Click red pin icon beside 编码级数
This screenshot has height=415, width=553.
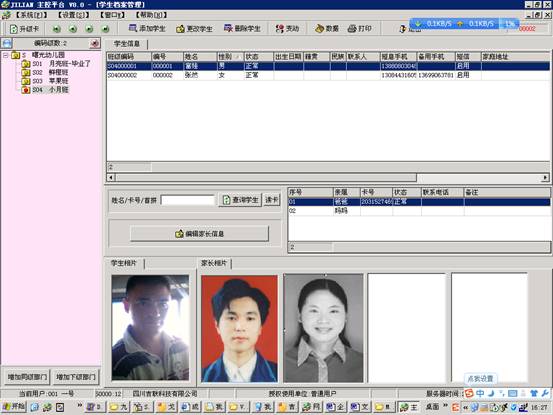click(94, 43)
